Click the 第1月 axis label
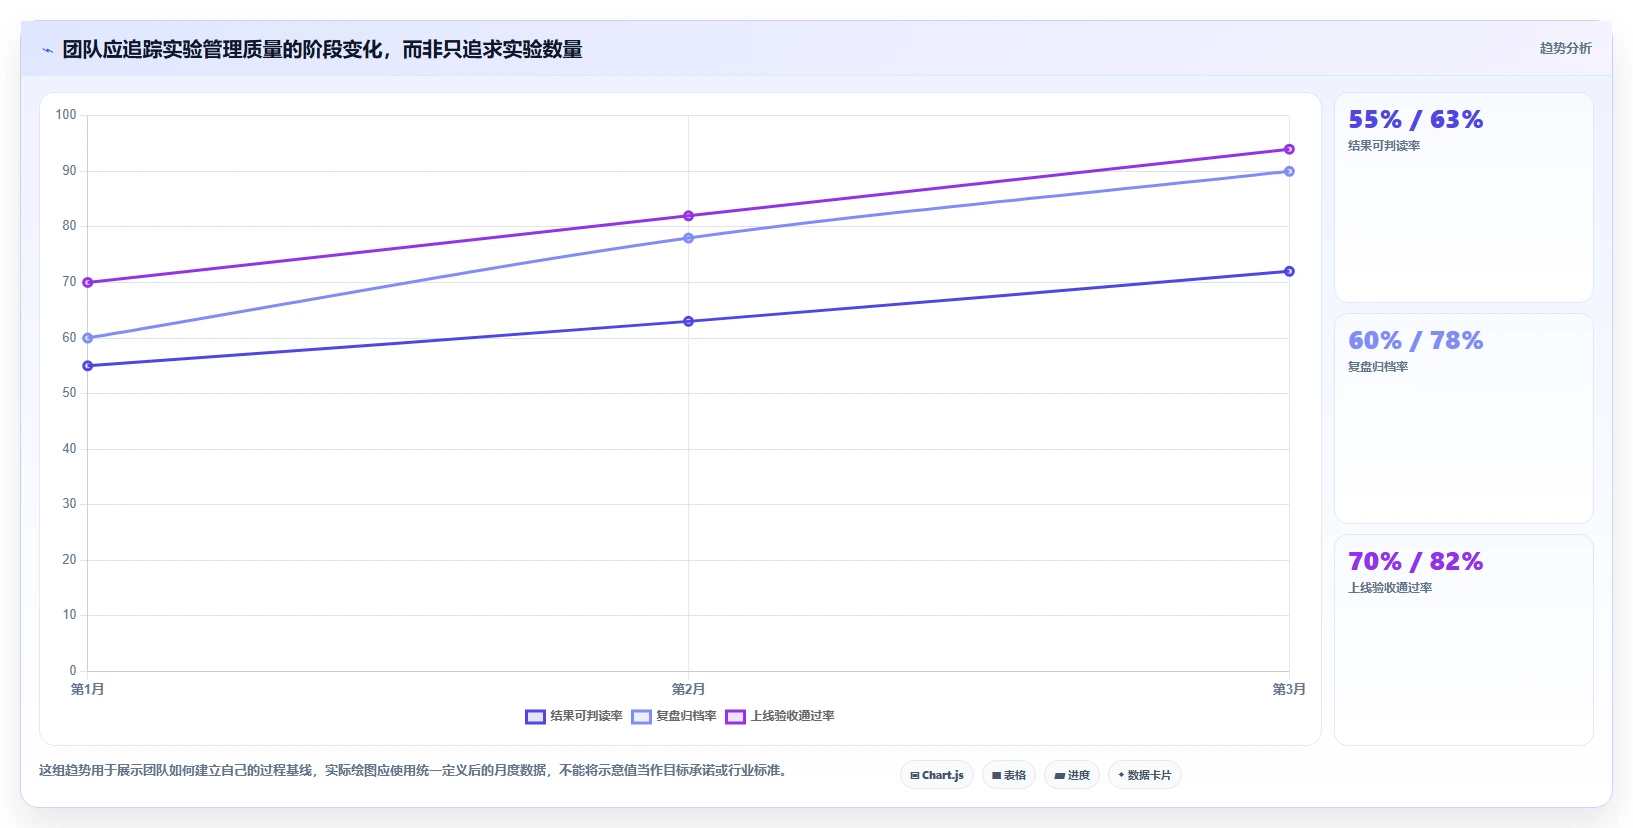1633x828 pixels. [87, 689]
